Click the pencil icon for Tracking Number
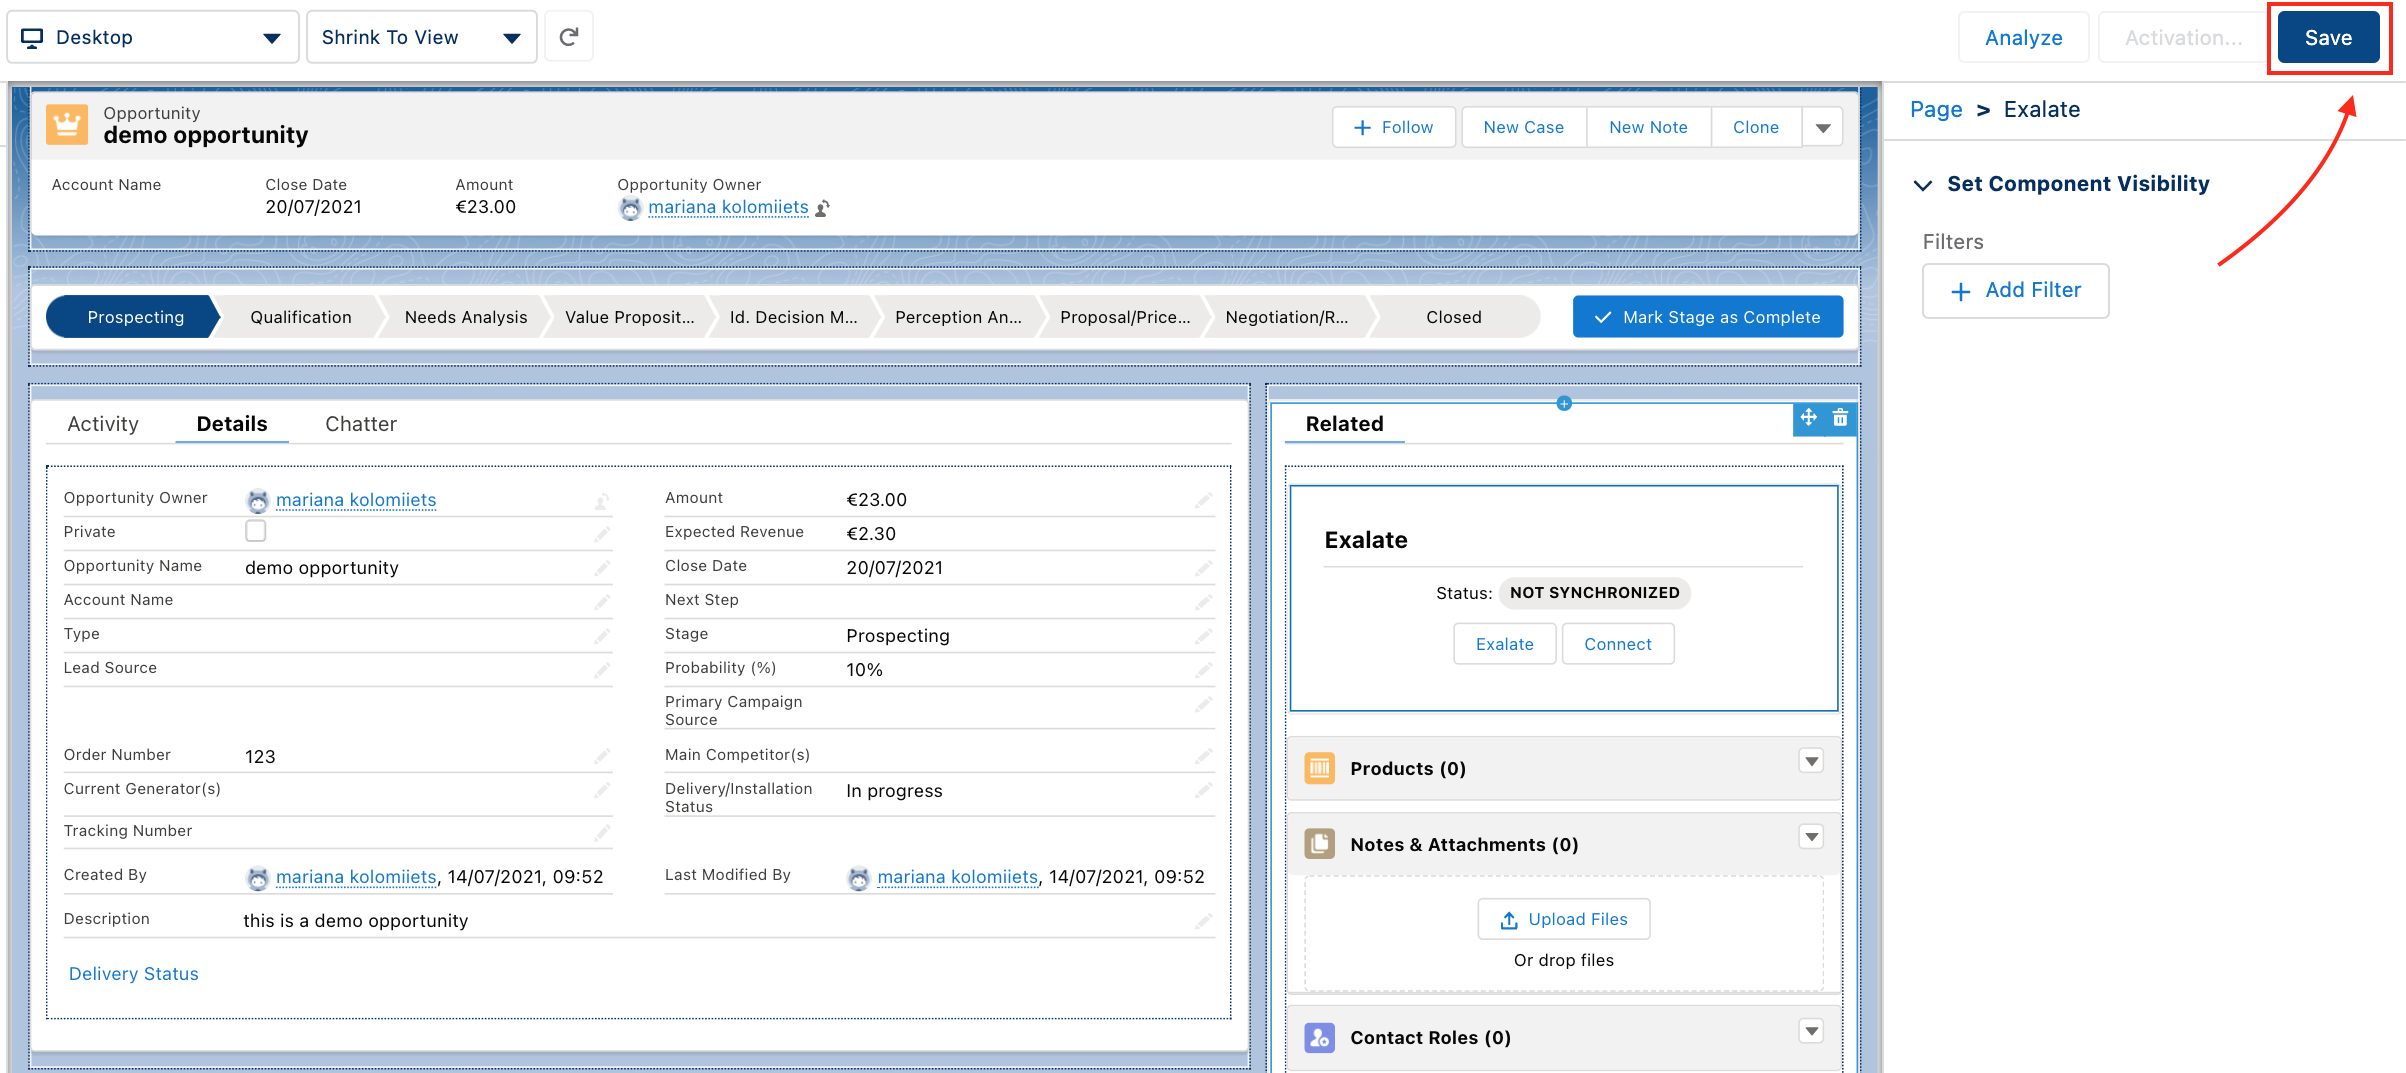2406x1073 pixels. [602, 832]
